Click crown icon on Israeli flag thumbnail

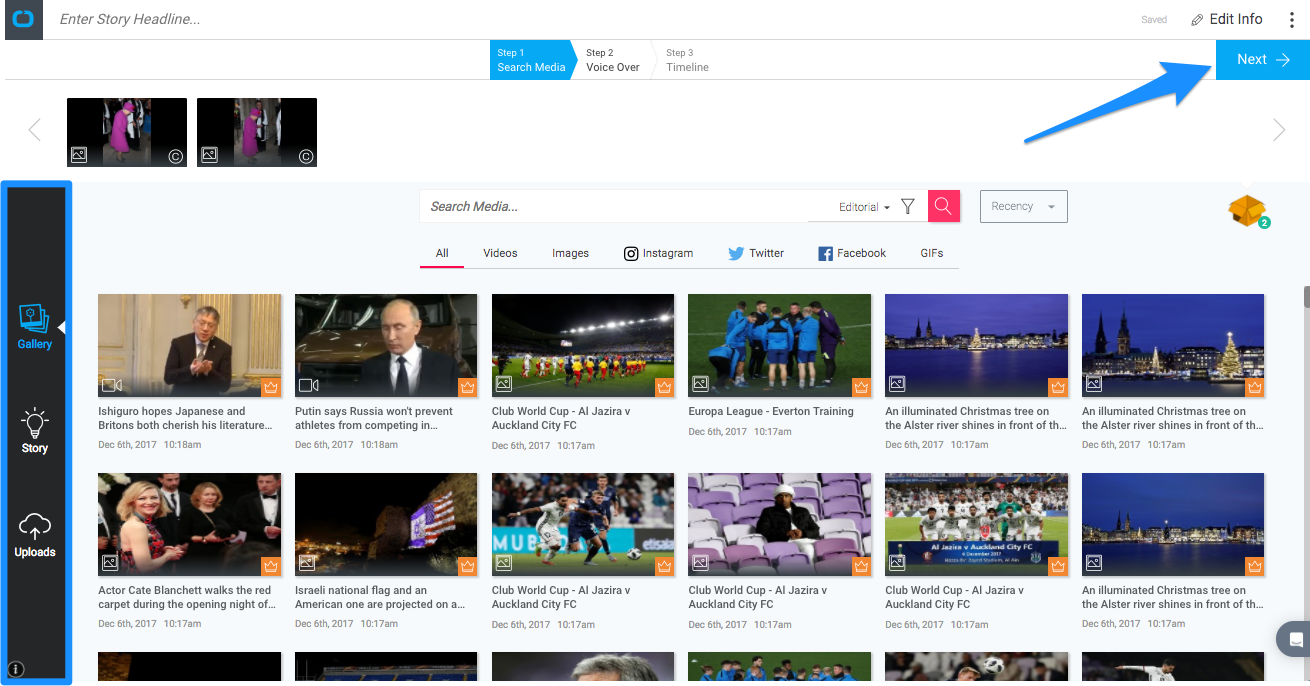pos(468,566)
